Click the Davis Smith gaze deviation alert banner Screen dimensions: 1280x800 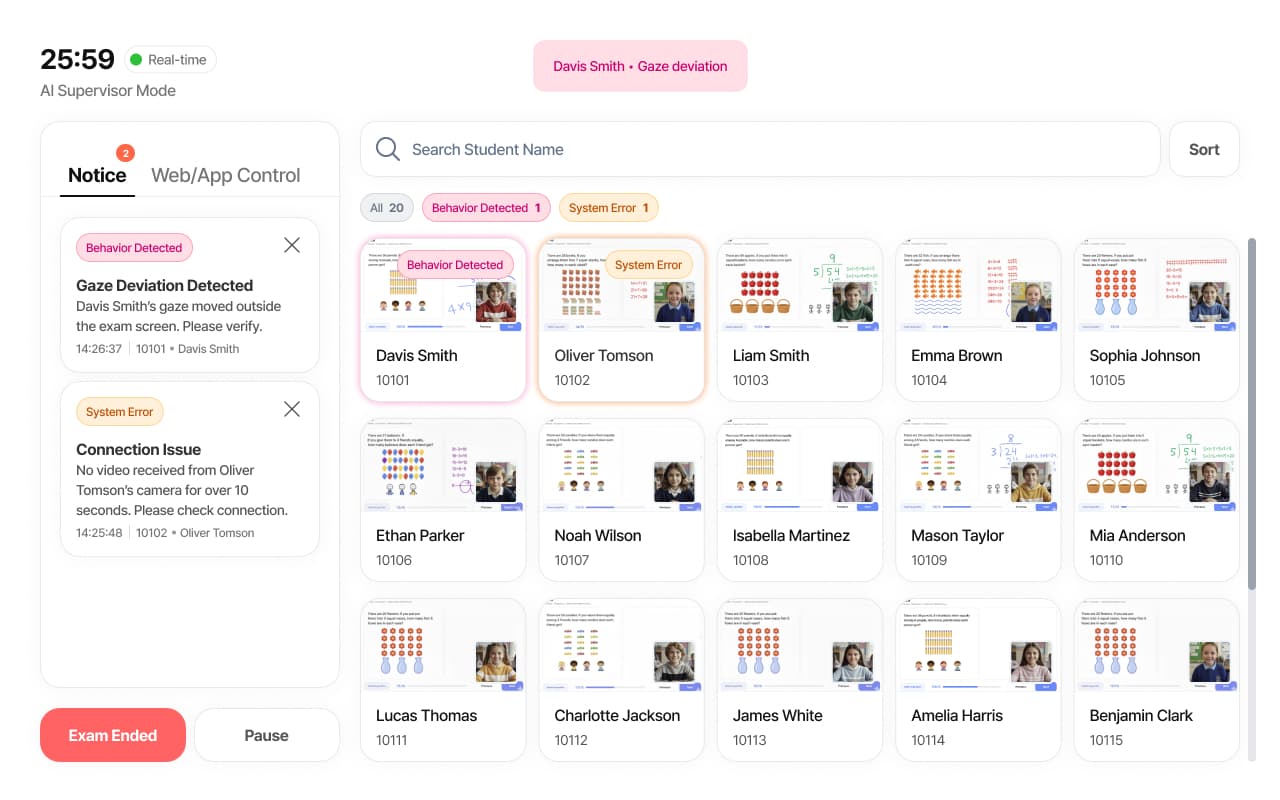click(640, 66)
